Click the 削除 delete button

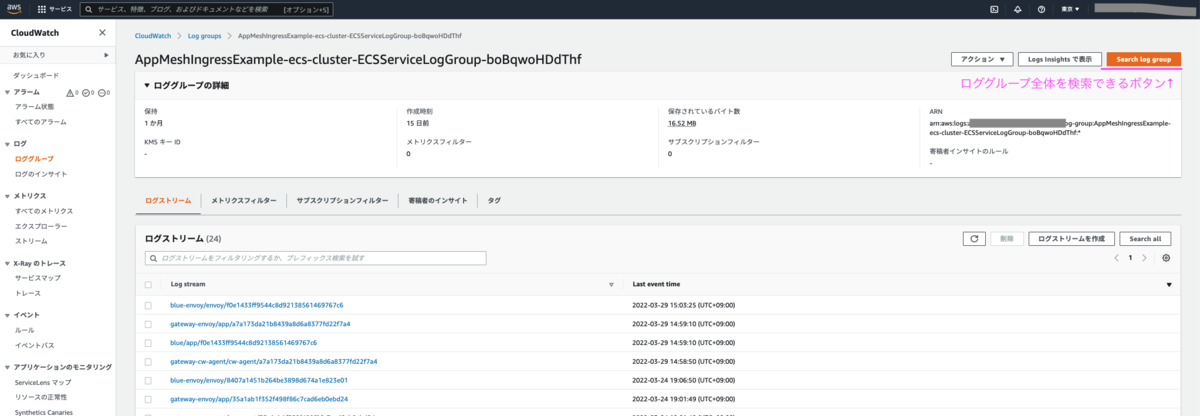tap(1006, 239)
